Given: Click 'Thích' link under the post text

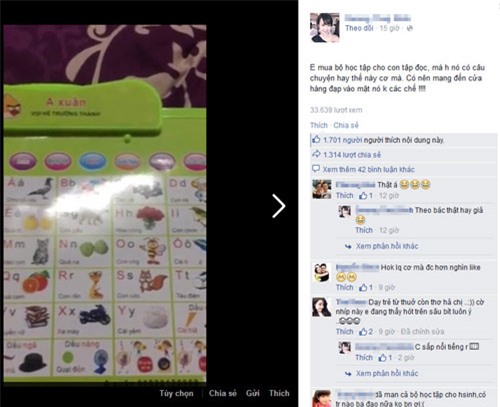Looking at the screenshot, I should click(319, 125).
